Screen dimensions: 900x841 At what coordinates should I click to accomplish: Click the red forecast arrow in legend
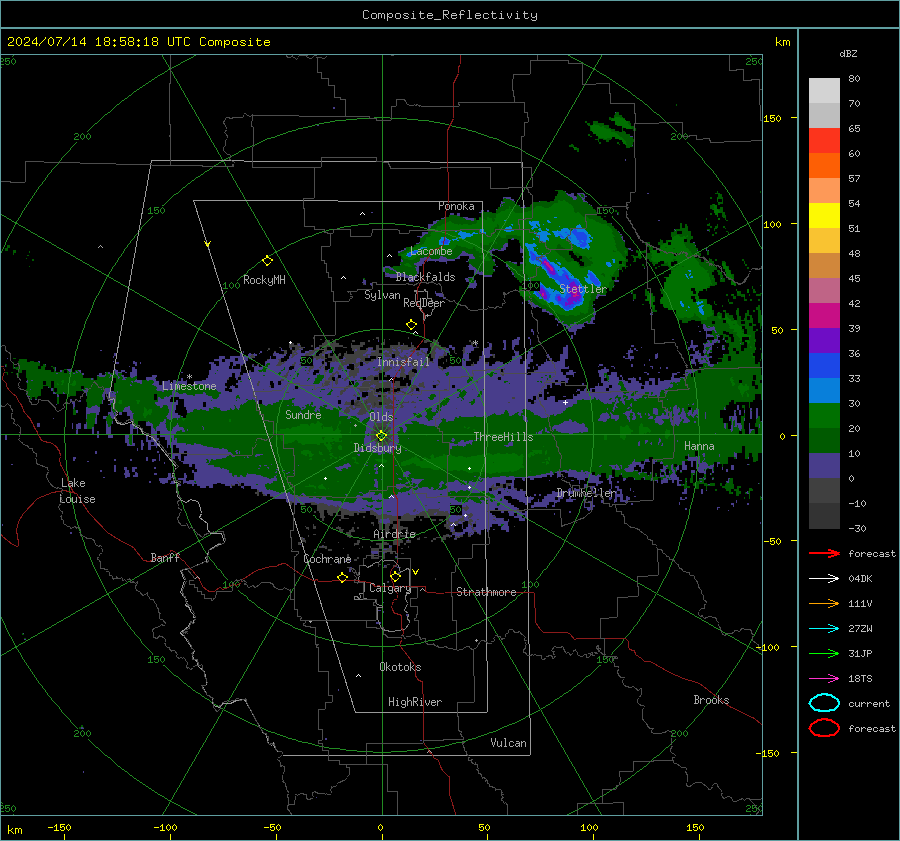click(824, 553)
